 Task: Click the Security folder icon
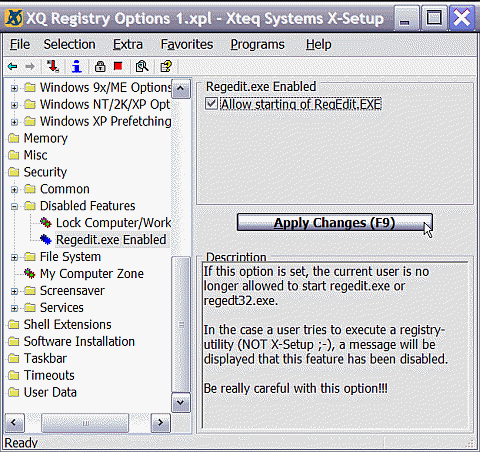pyautogui.click(x=14, y=172)
